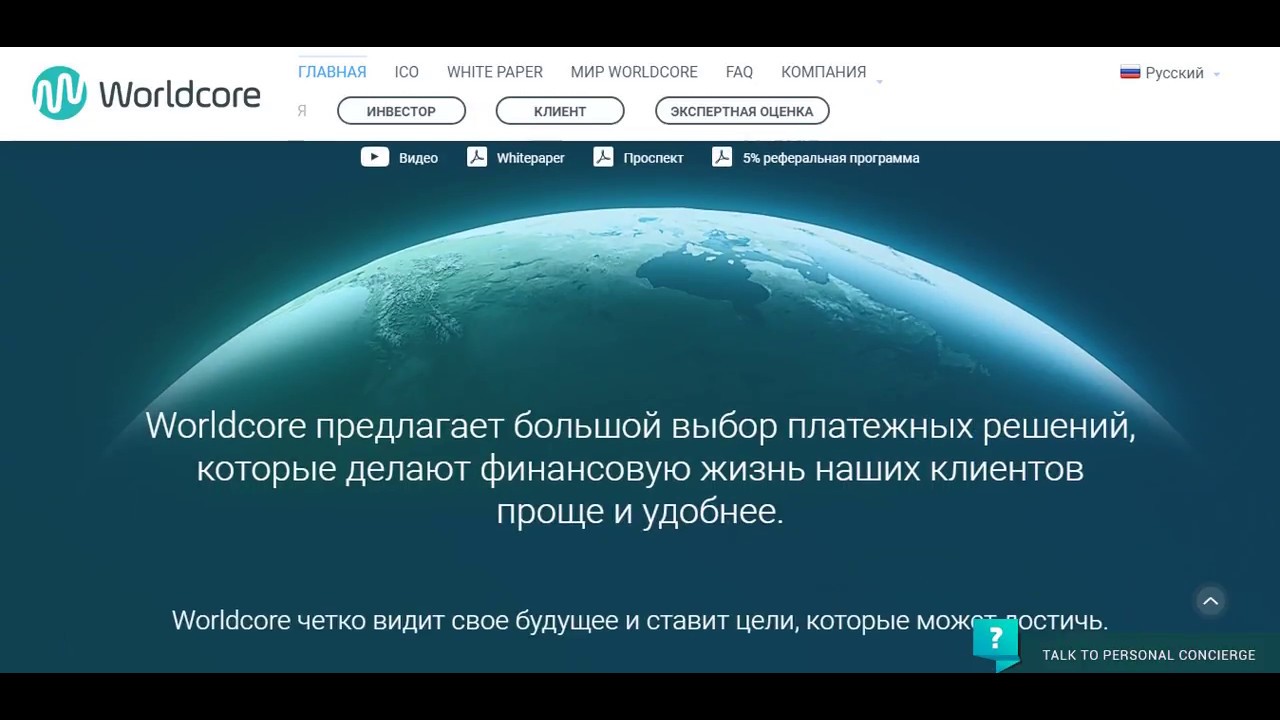The image size is (1280, 720).
Task: Open the FAQ menu item
Action: [x=739, y=72]
